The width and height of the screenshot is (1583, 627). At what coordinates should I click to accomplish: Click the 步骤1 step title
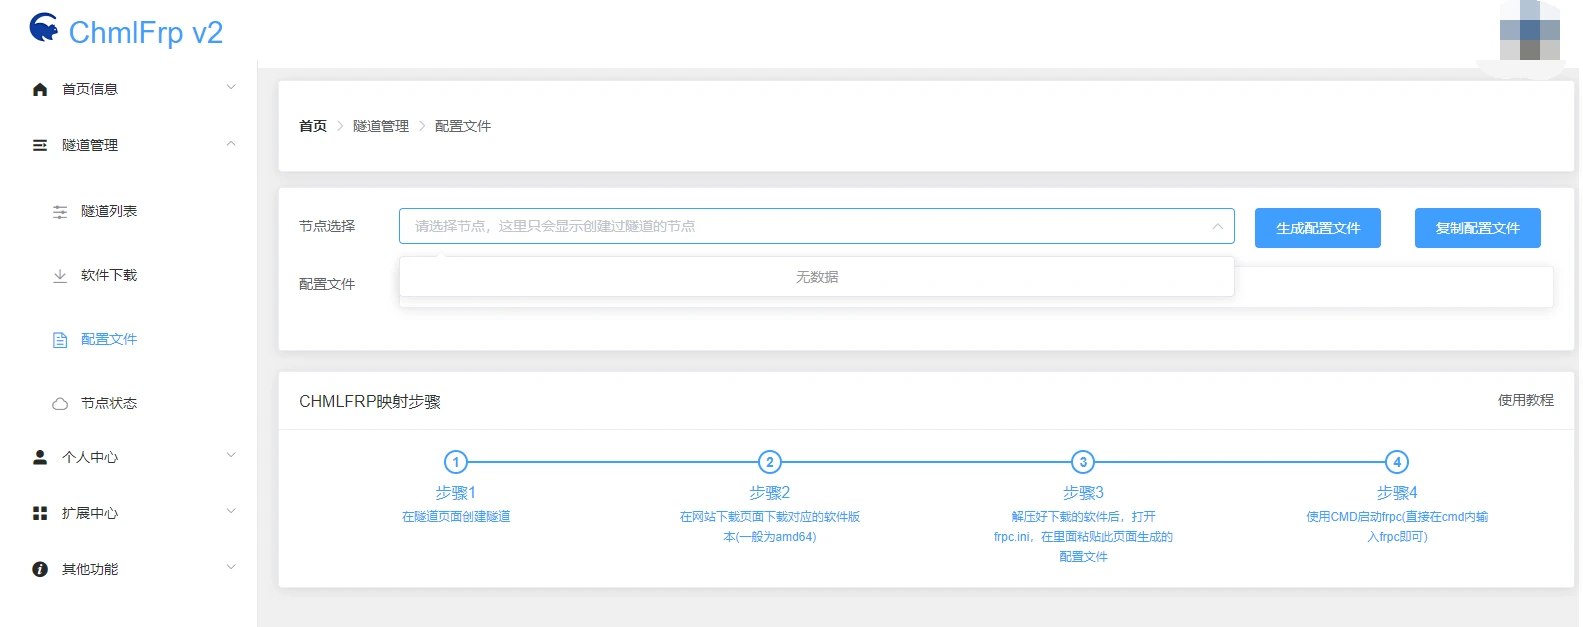pyautogui.click(x=456, y=493)
